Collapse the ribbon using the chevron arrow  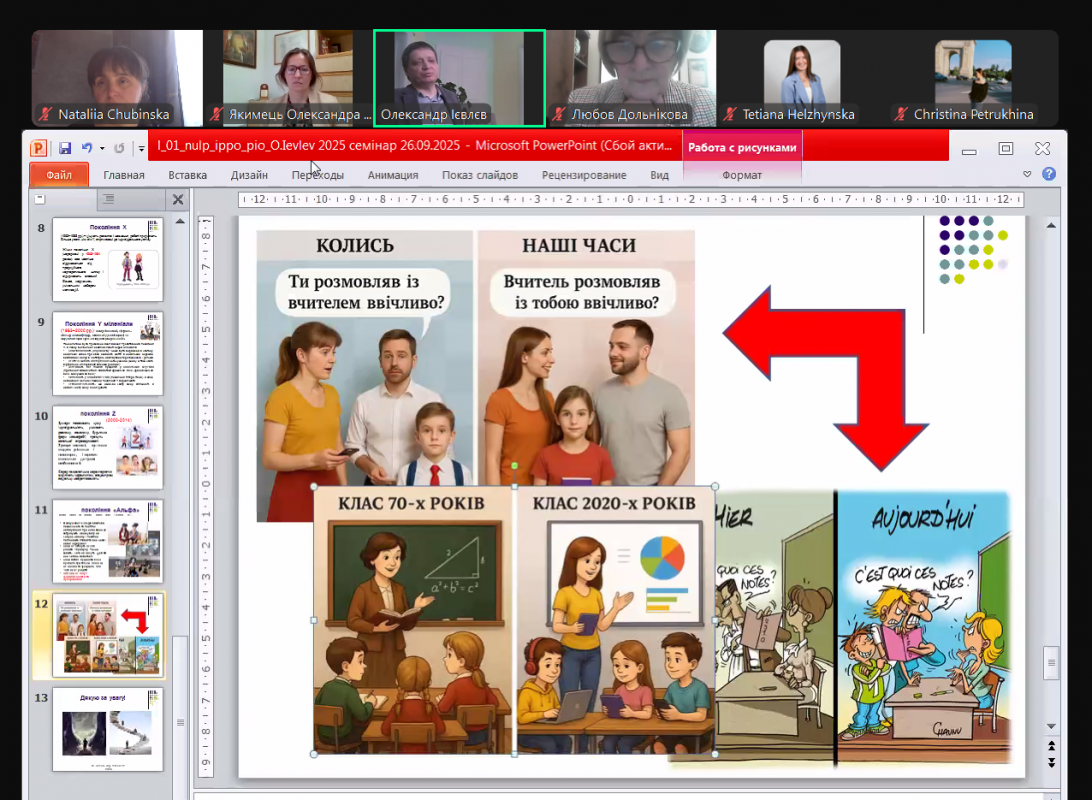1027,174
